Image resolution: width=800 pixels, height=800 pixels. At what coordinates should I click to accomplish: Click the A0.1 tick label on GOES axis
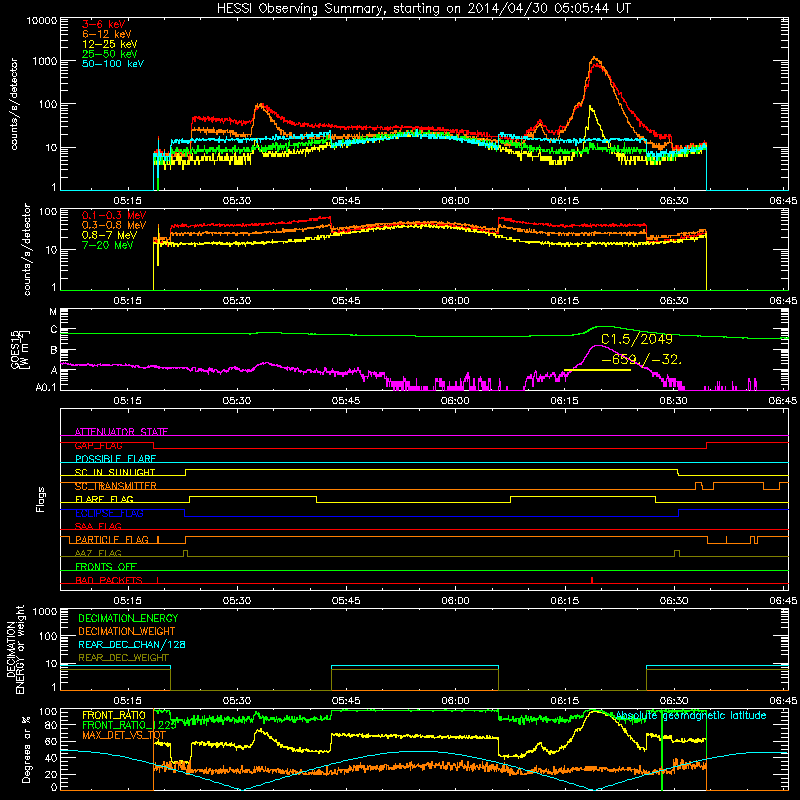coord(45,387)
